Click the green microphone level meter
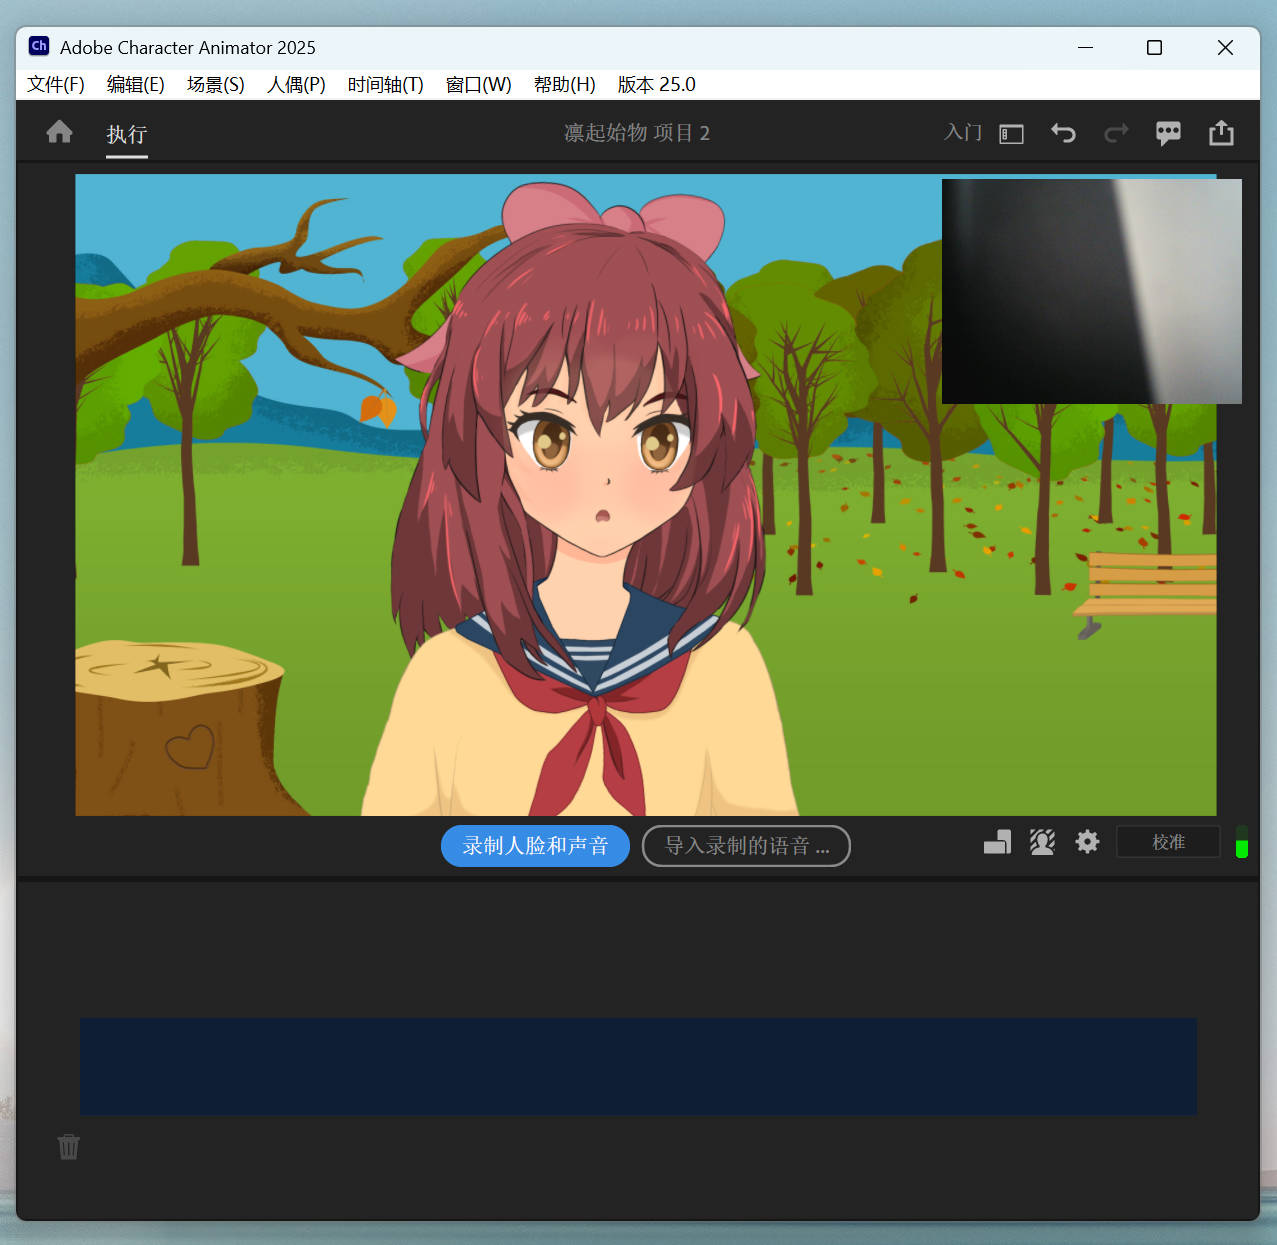The height and width of the screenshot is (1245, 1277). 1242,842
